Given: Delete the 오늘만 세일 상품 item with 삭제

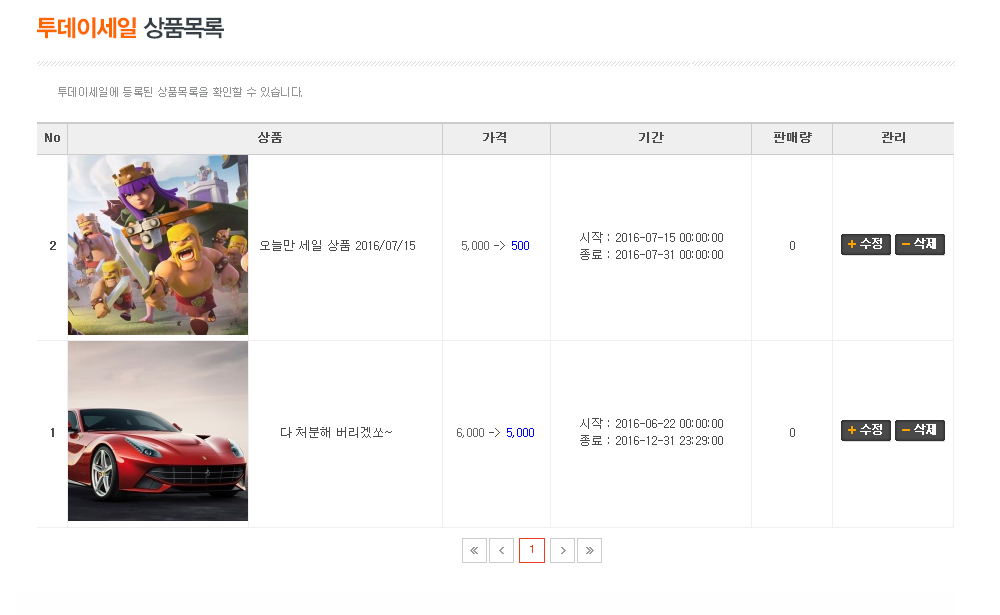Looking at the screenshot, I should (x=919, y=245).
